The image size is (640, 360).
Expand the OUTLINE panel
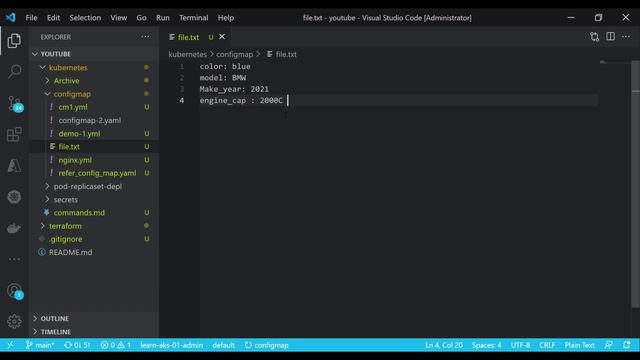click(94, 318)
